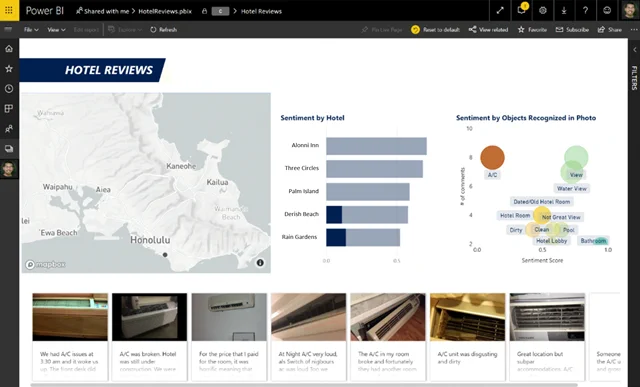The height and width of the screenshot is (387, 640).
Task: Toggle the navigation hamburger menu
Action: click(x=8, y=29)
